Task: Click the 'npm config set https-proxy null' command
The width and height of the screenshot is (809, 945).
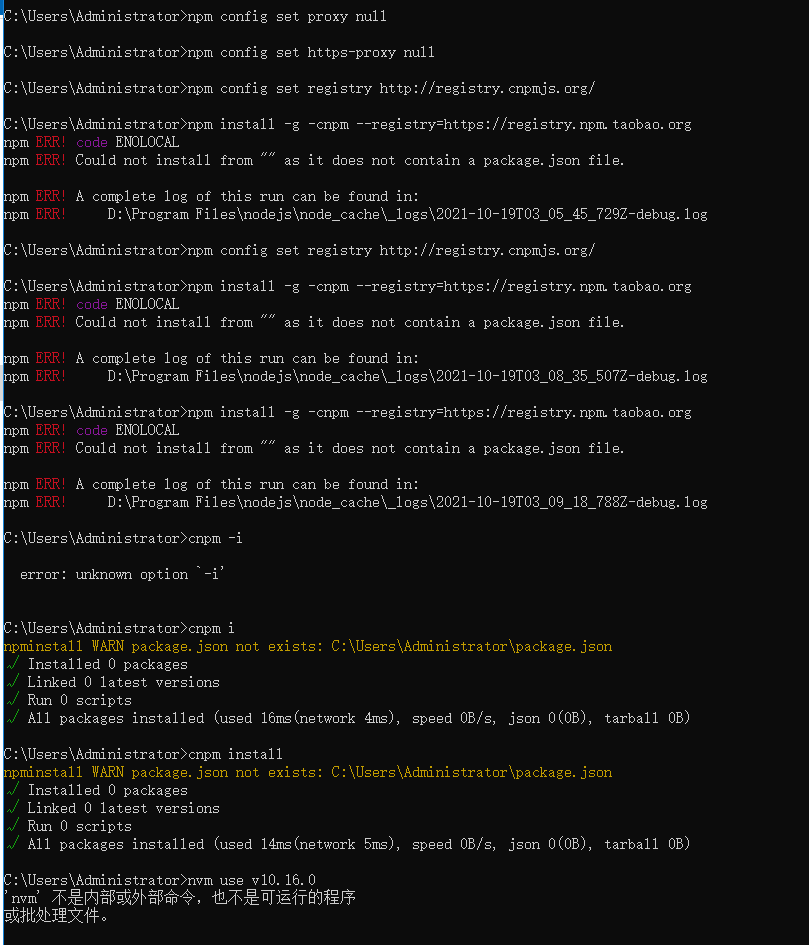Action: pyautogui.click(x=311, y=52)
